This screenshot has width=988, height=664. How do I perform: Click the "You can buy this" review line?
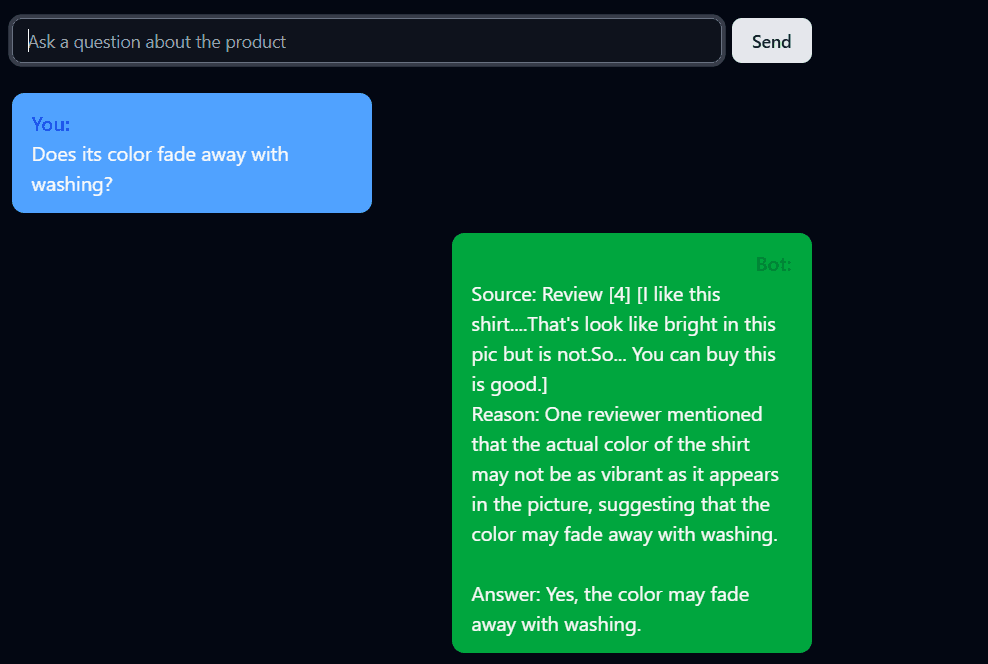704,355
